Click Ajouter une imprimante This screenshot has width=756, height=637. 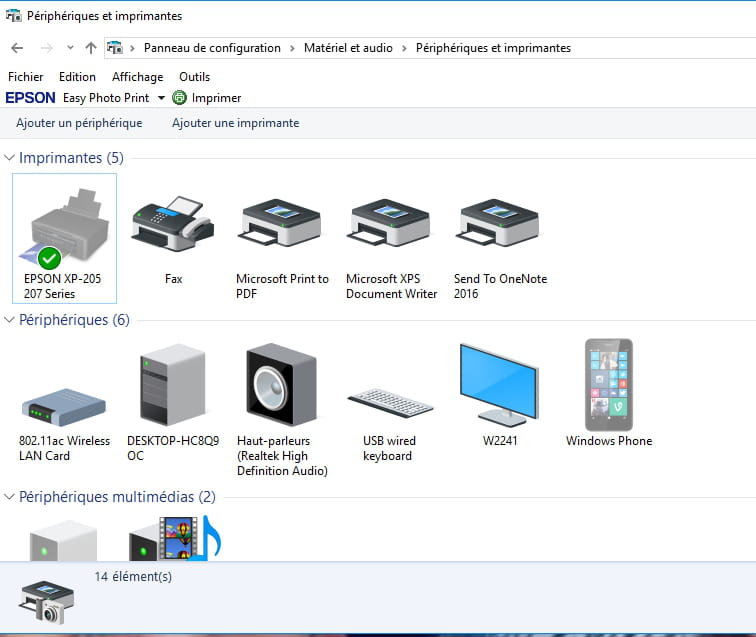click(x=236, y=123)
